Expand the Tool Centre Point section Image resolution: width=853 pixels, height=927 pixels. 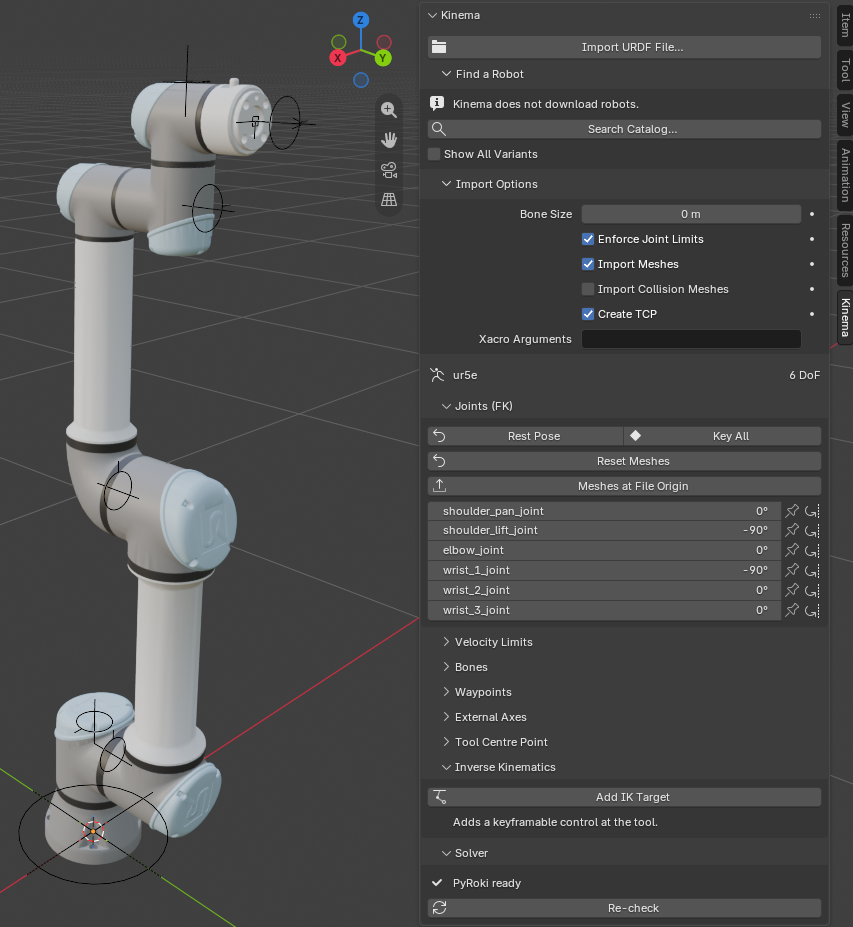click(x=446, y=742)
